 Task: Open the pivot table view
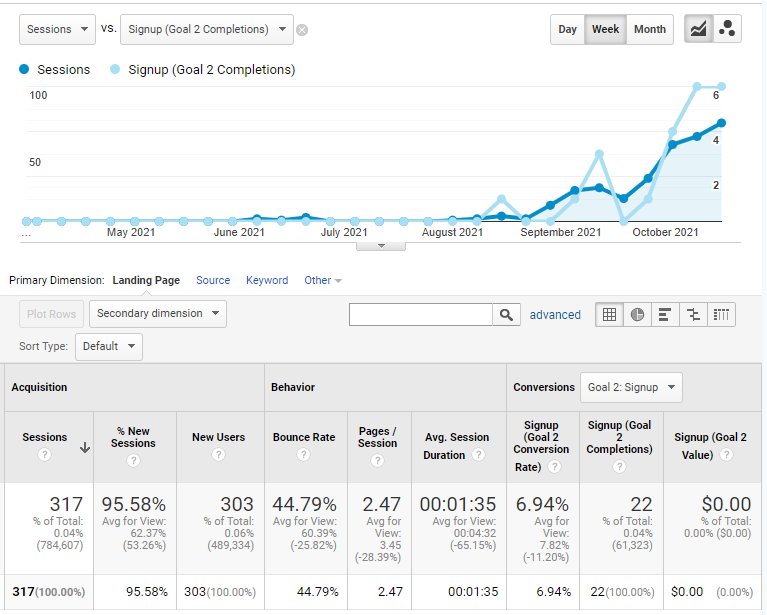[721, 315]
